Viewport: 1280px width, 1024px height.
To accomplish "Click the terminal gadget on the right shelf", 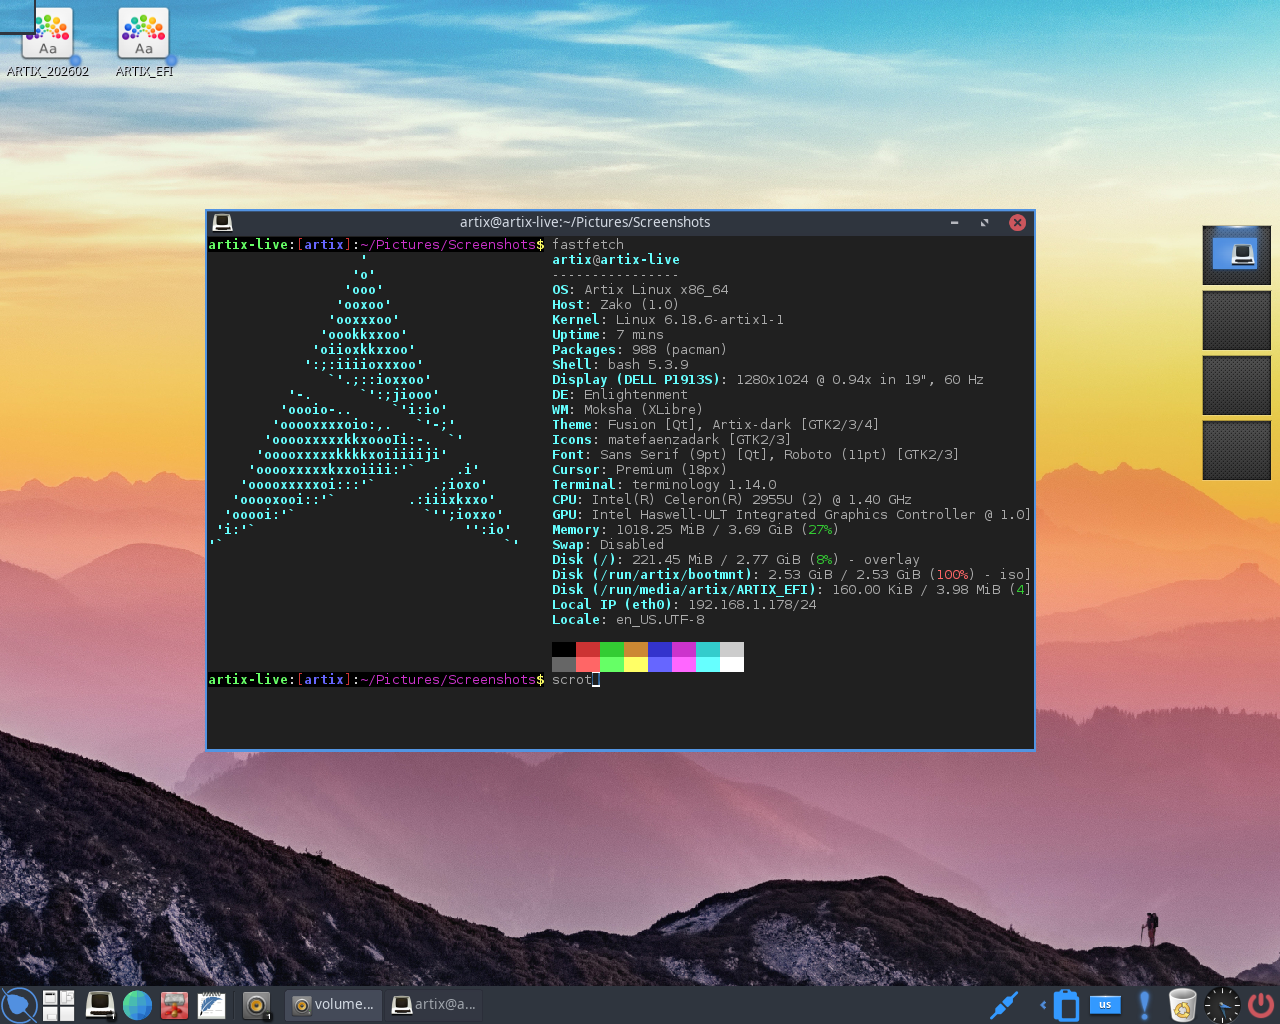I will coord(1237,255).
